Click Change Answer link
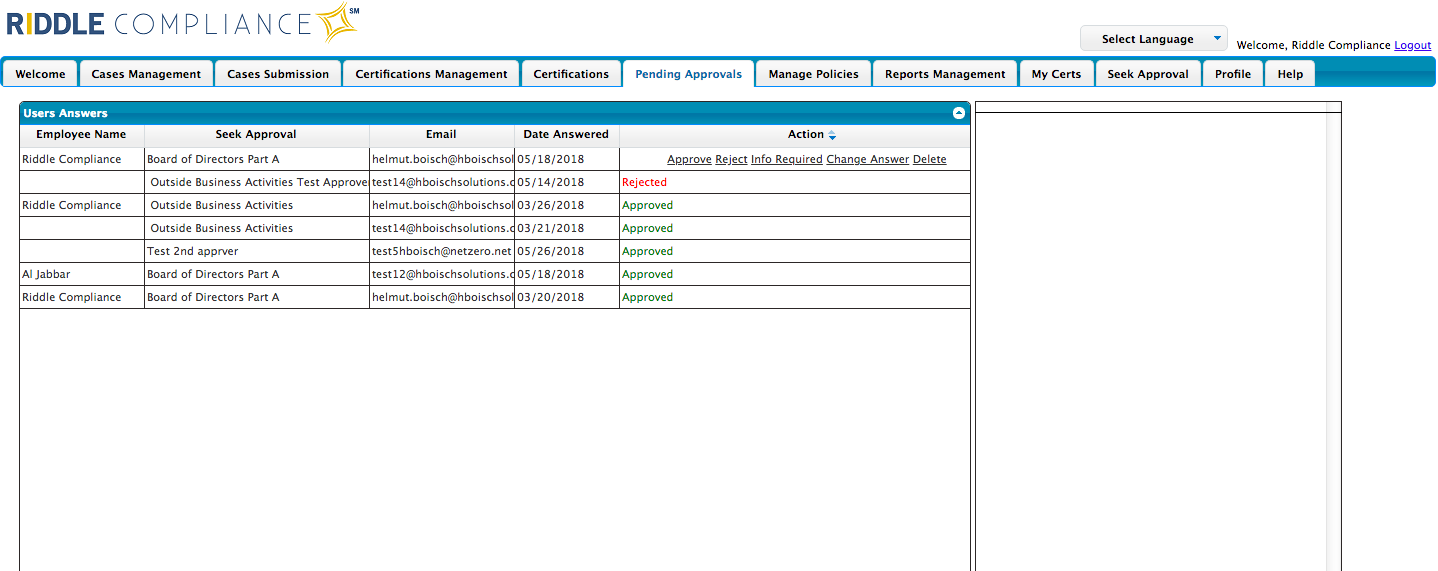The height and width of the screenshot is (571, 1438). (868, 159)
